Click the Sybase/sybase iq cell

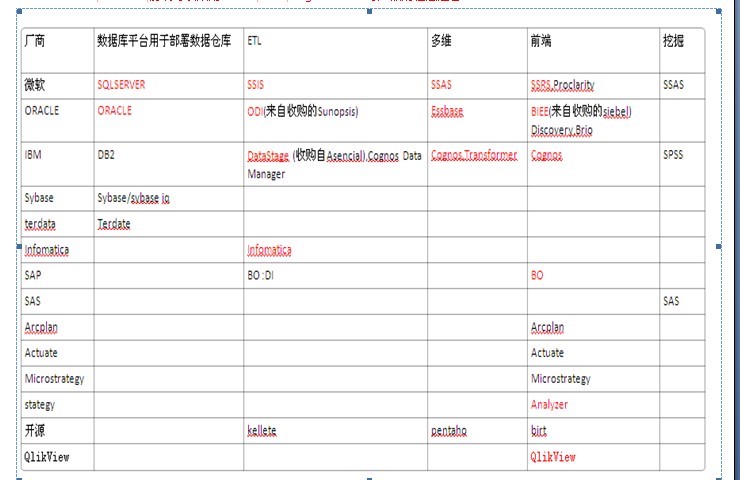[x=168, y=198]
